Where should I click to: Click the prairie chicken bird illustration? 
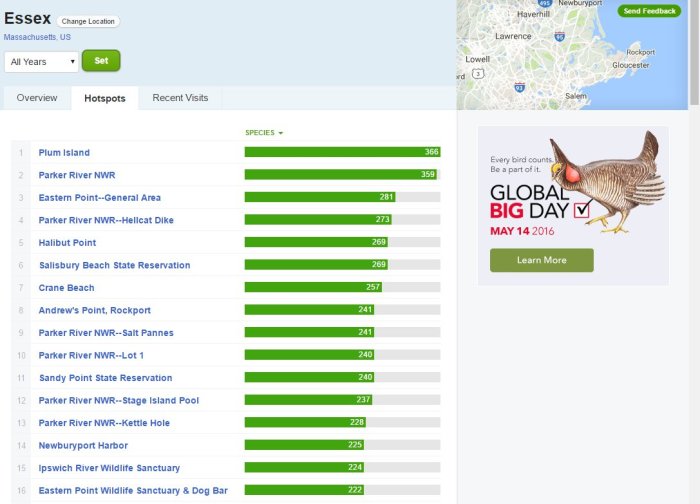click(x=604, y=185)
